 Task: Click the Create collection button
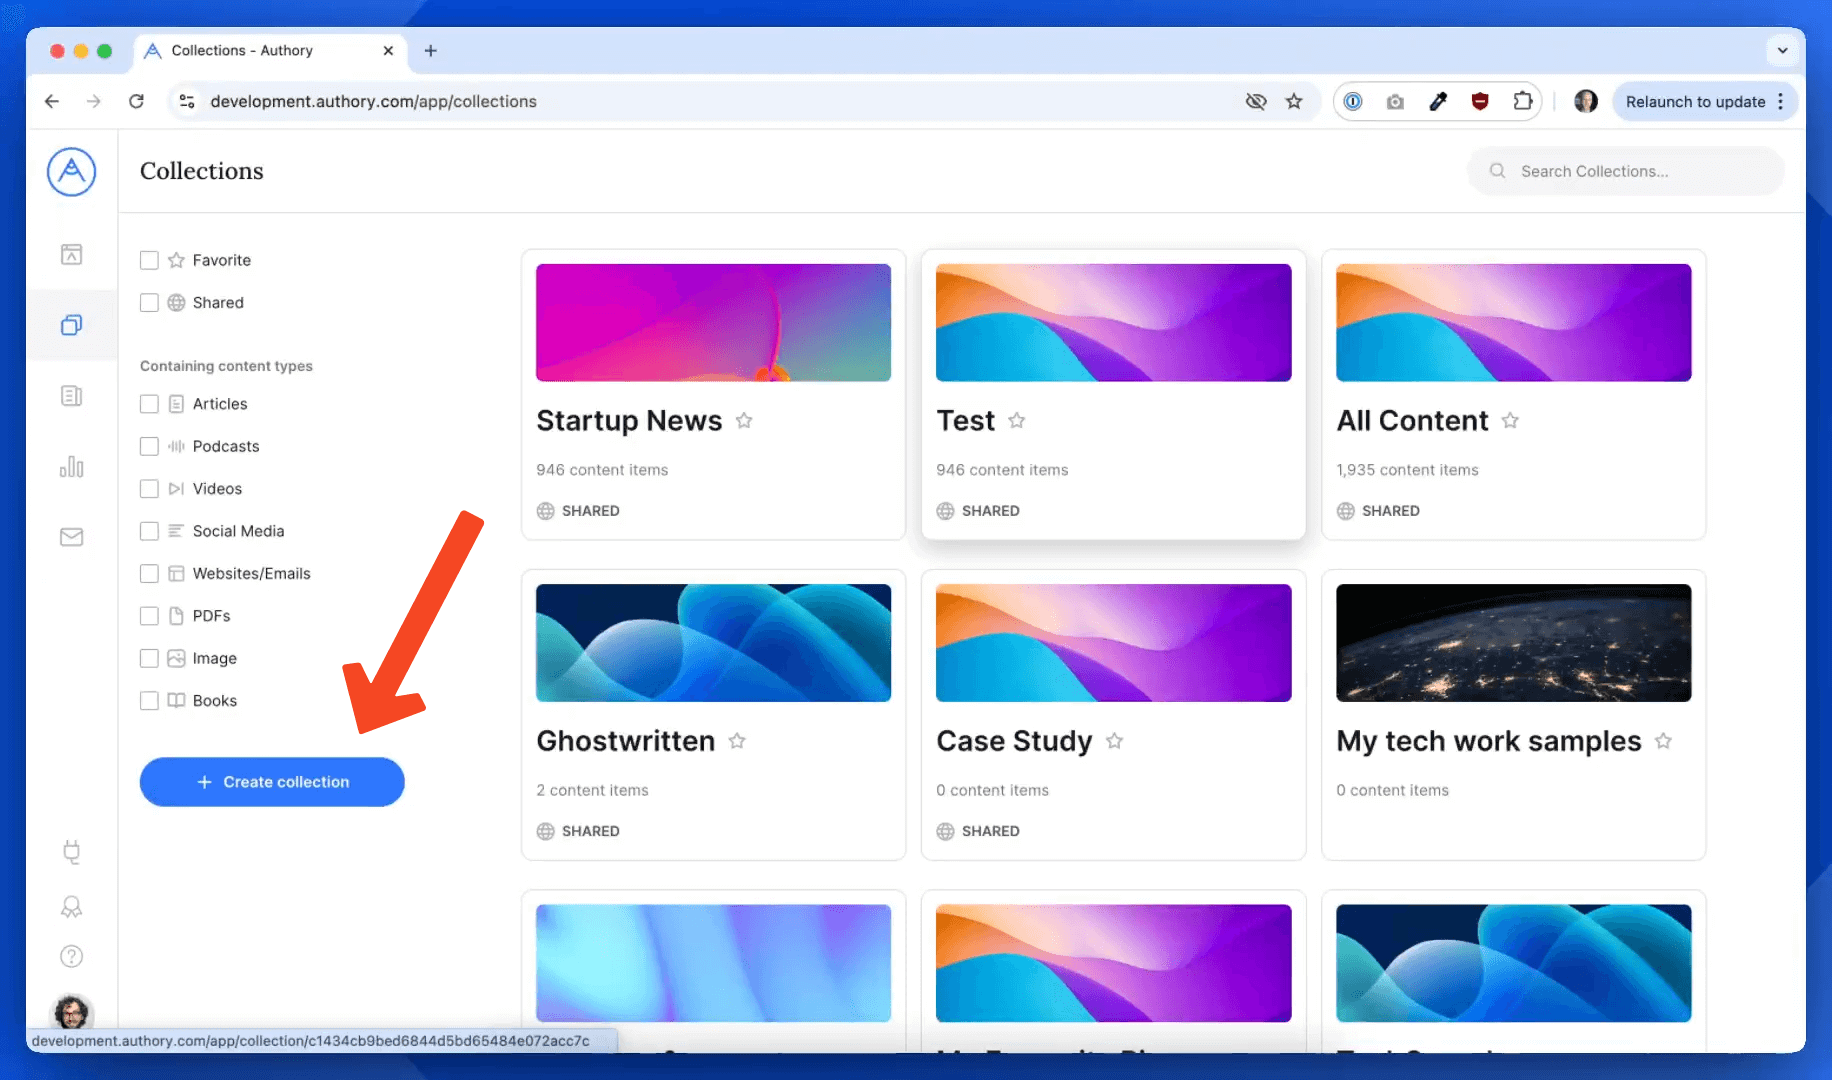[272, 782]
